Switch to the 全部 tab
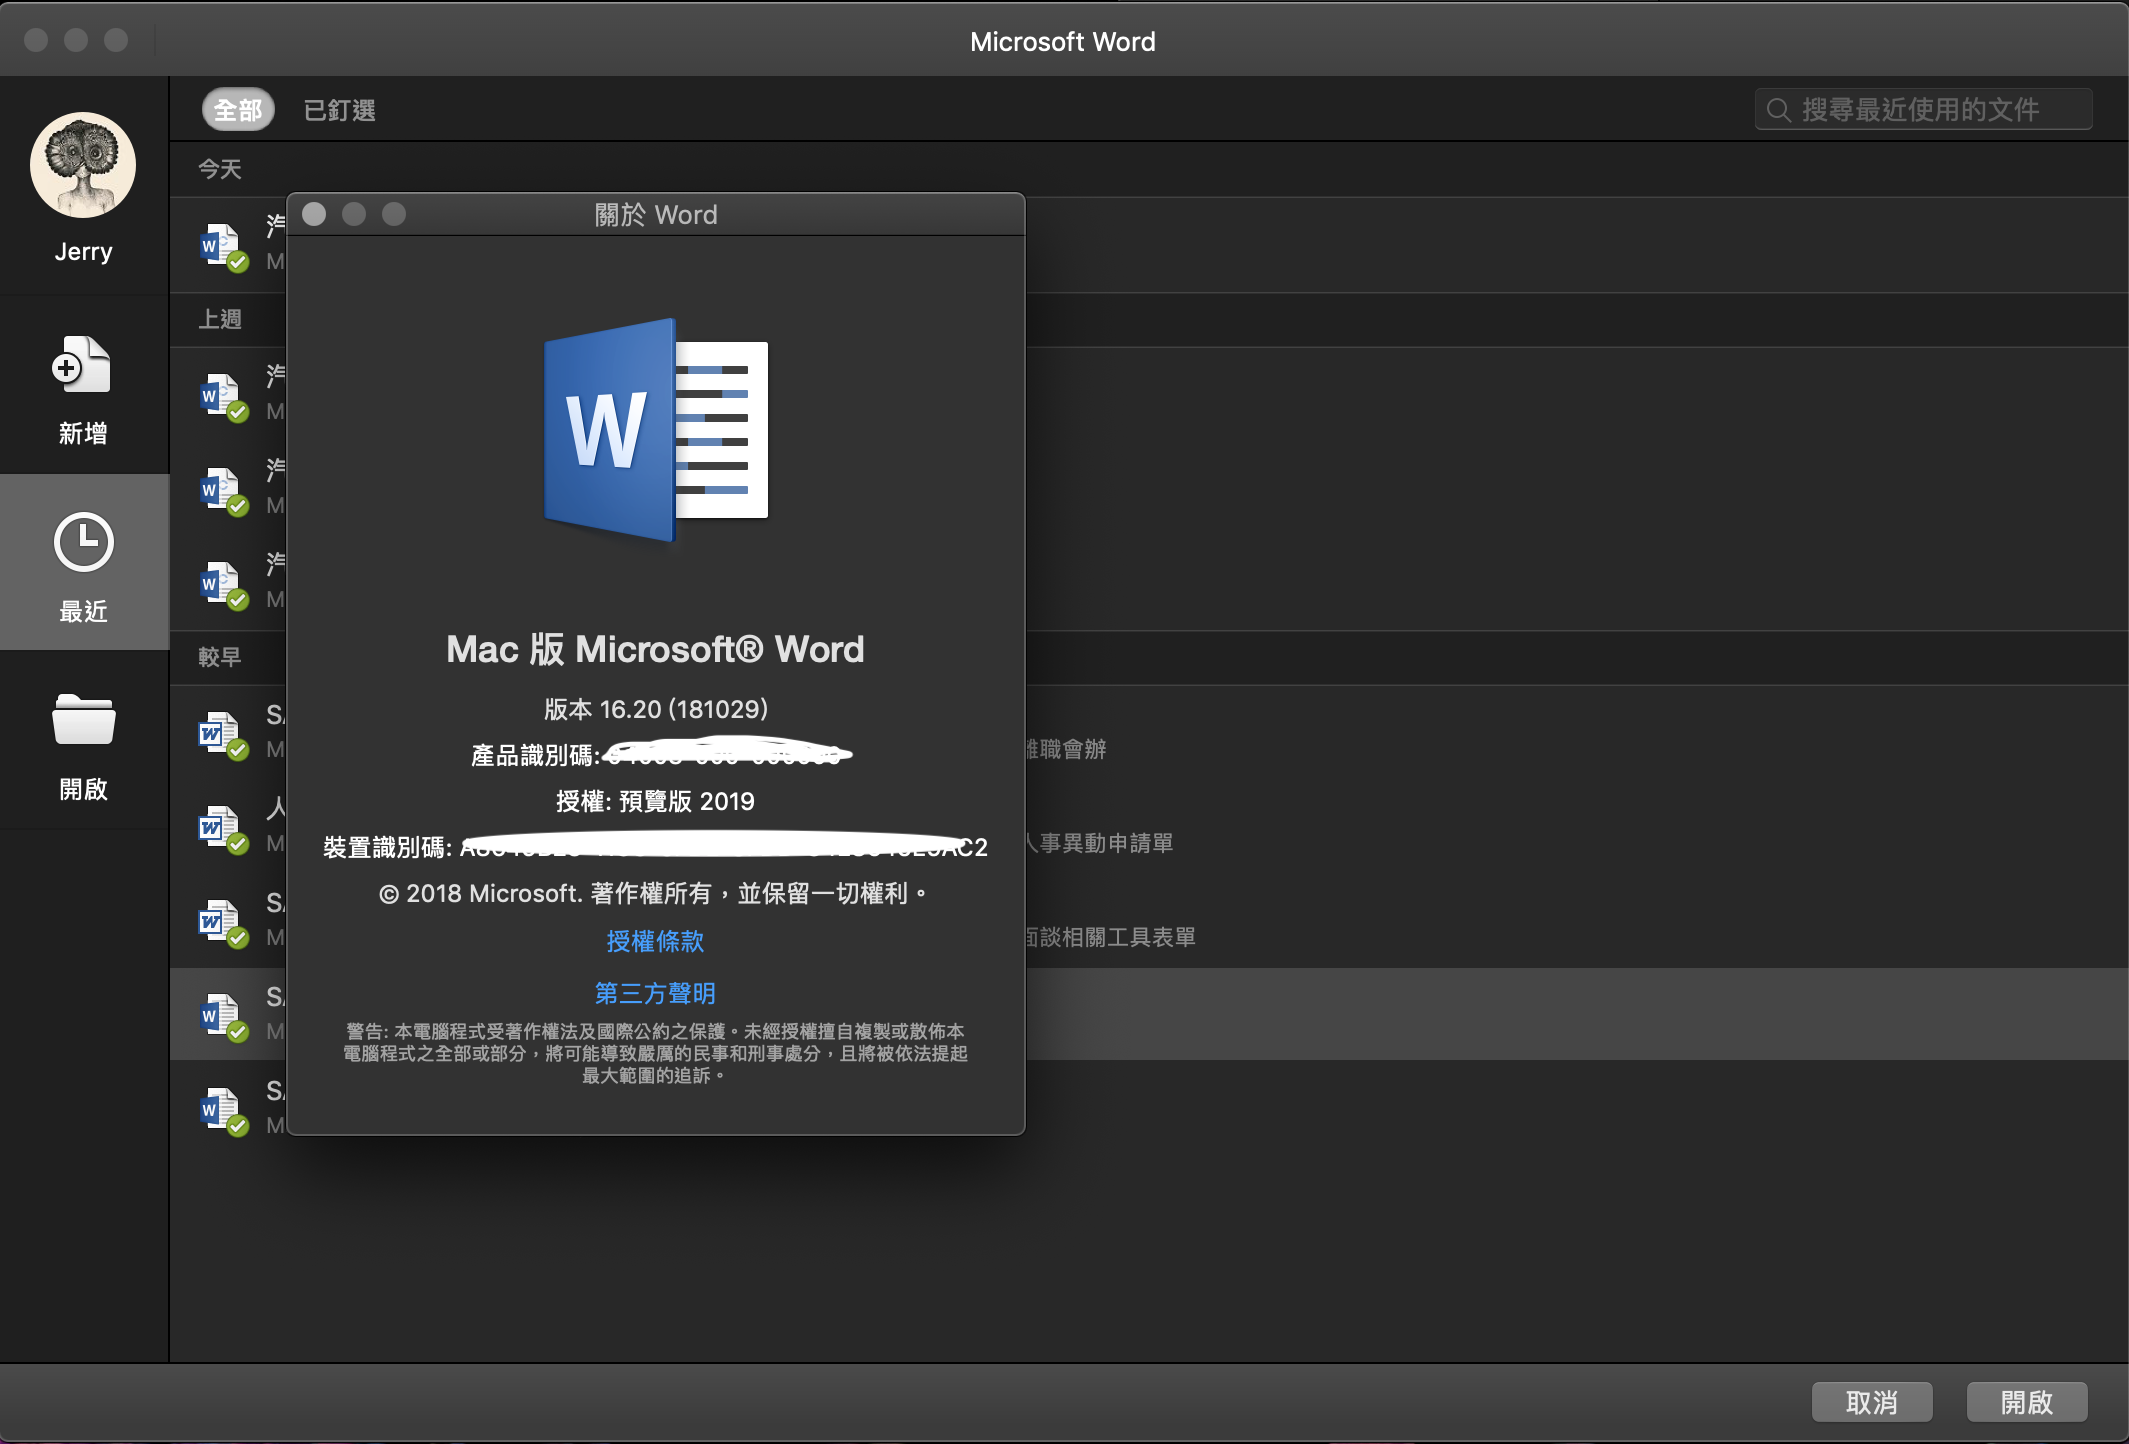This screenshot has width=2129, height=1444. (x=238, y=110)
